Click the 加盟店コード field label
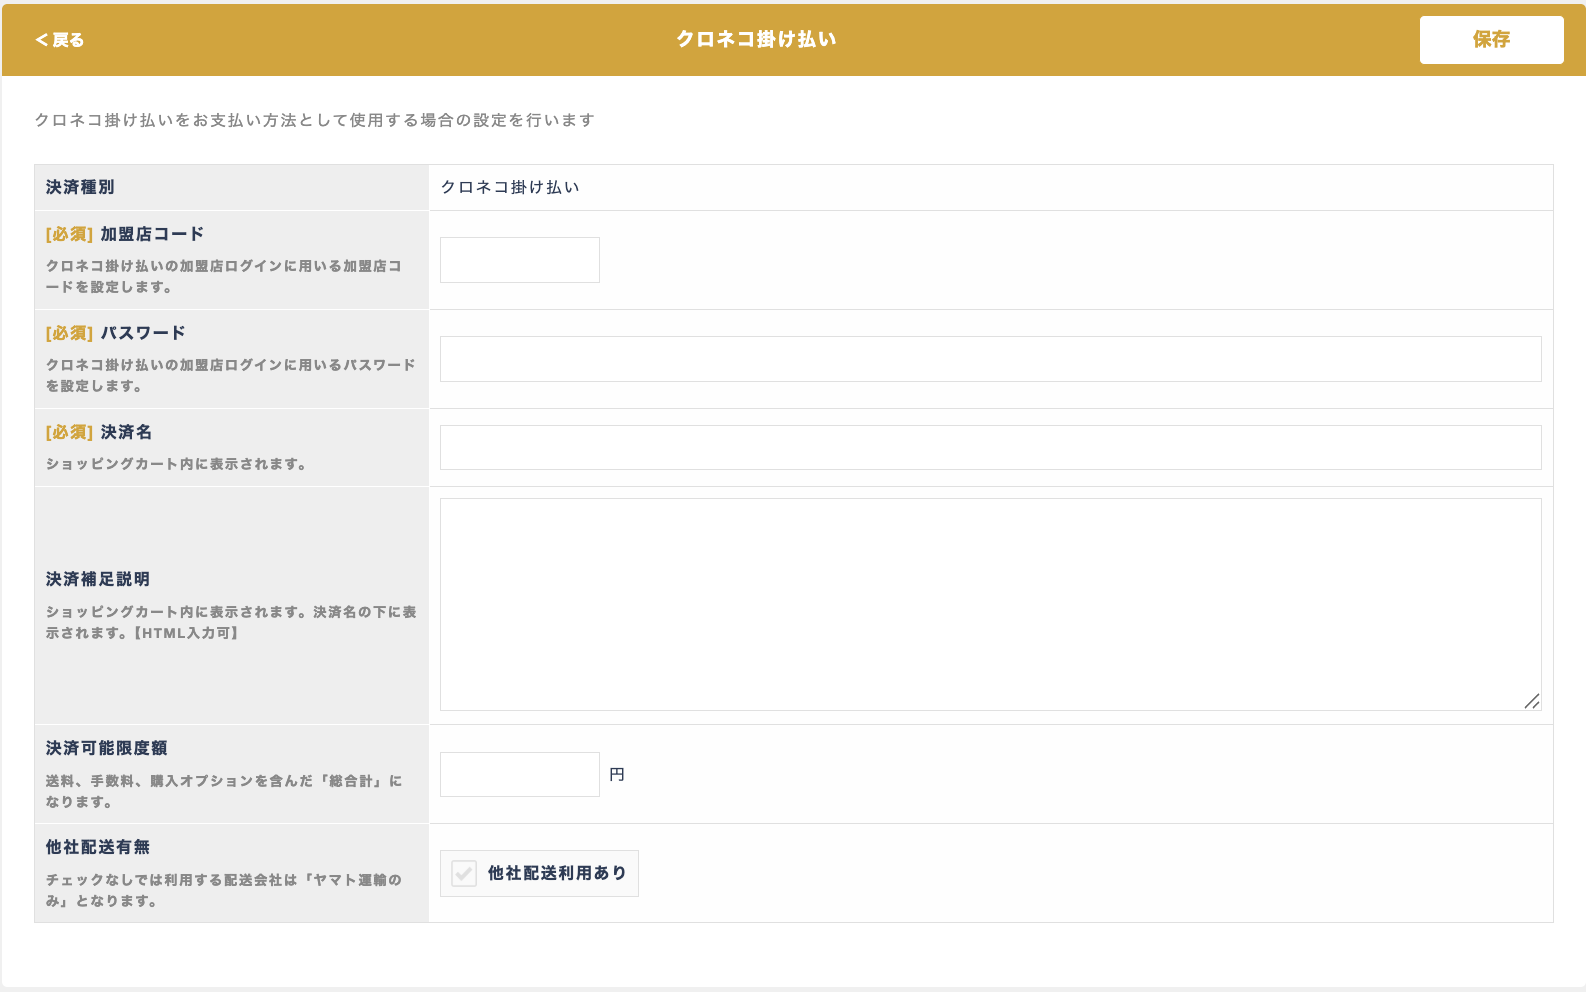The width and height of the screenshot is (1586, 992). (x=152, y=234)
